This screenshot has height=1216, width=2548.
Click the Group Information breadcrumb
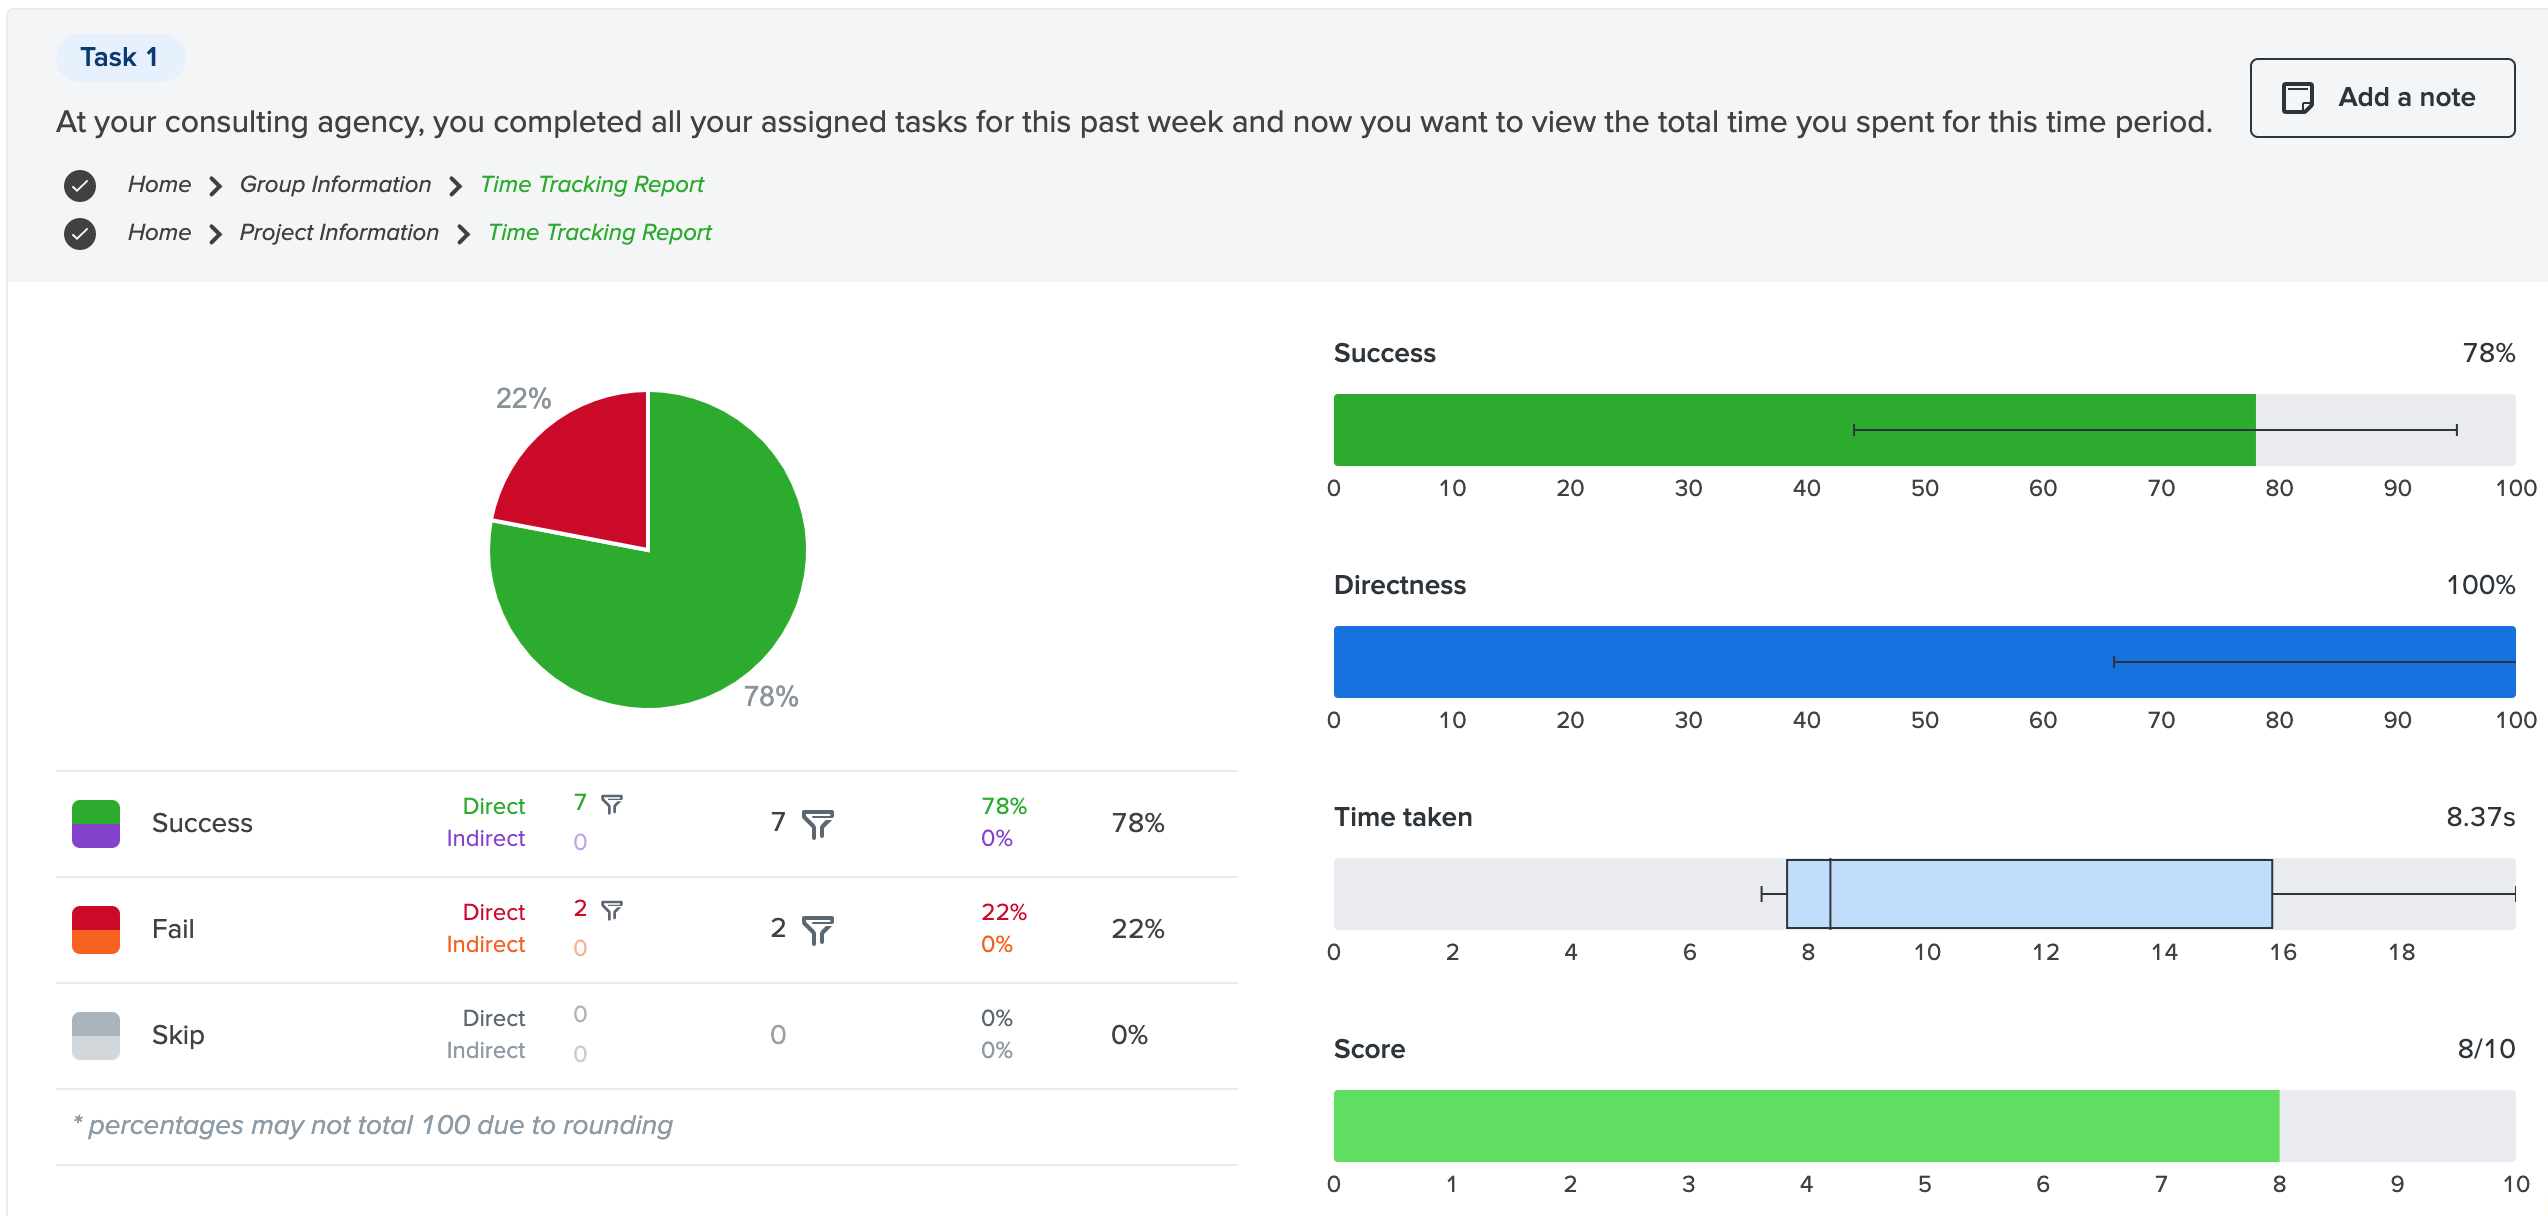click(x=335, y=185)
